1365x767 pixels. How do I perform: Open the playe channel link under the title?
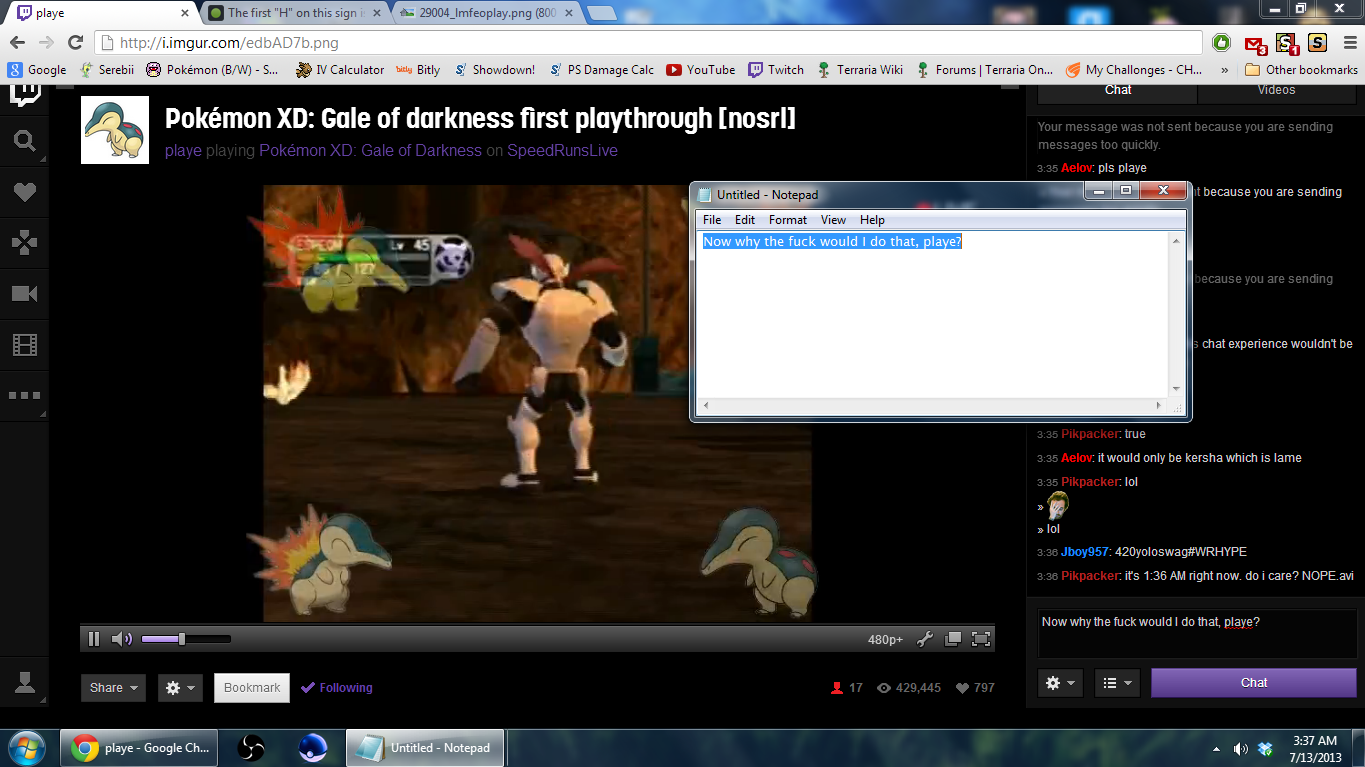point(183,151)
